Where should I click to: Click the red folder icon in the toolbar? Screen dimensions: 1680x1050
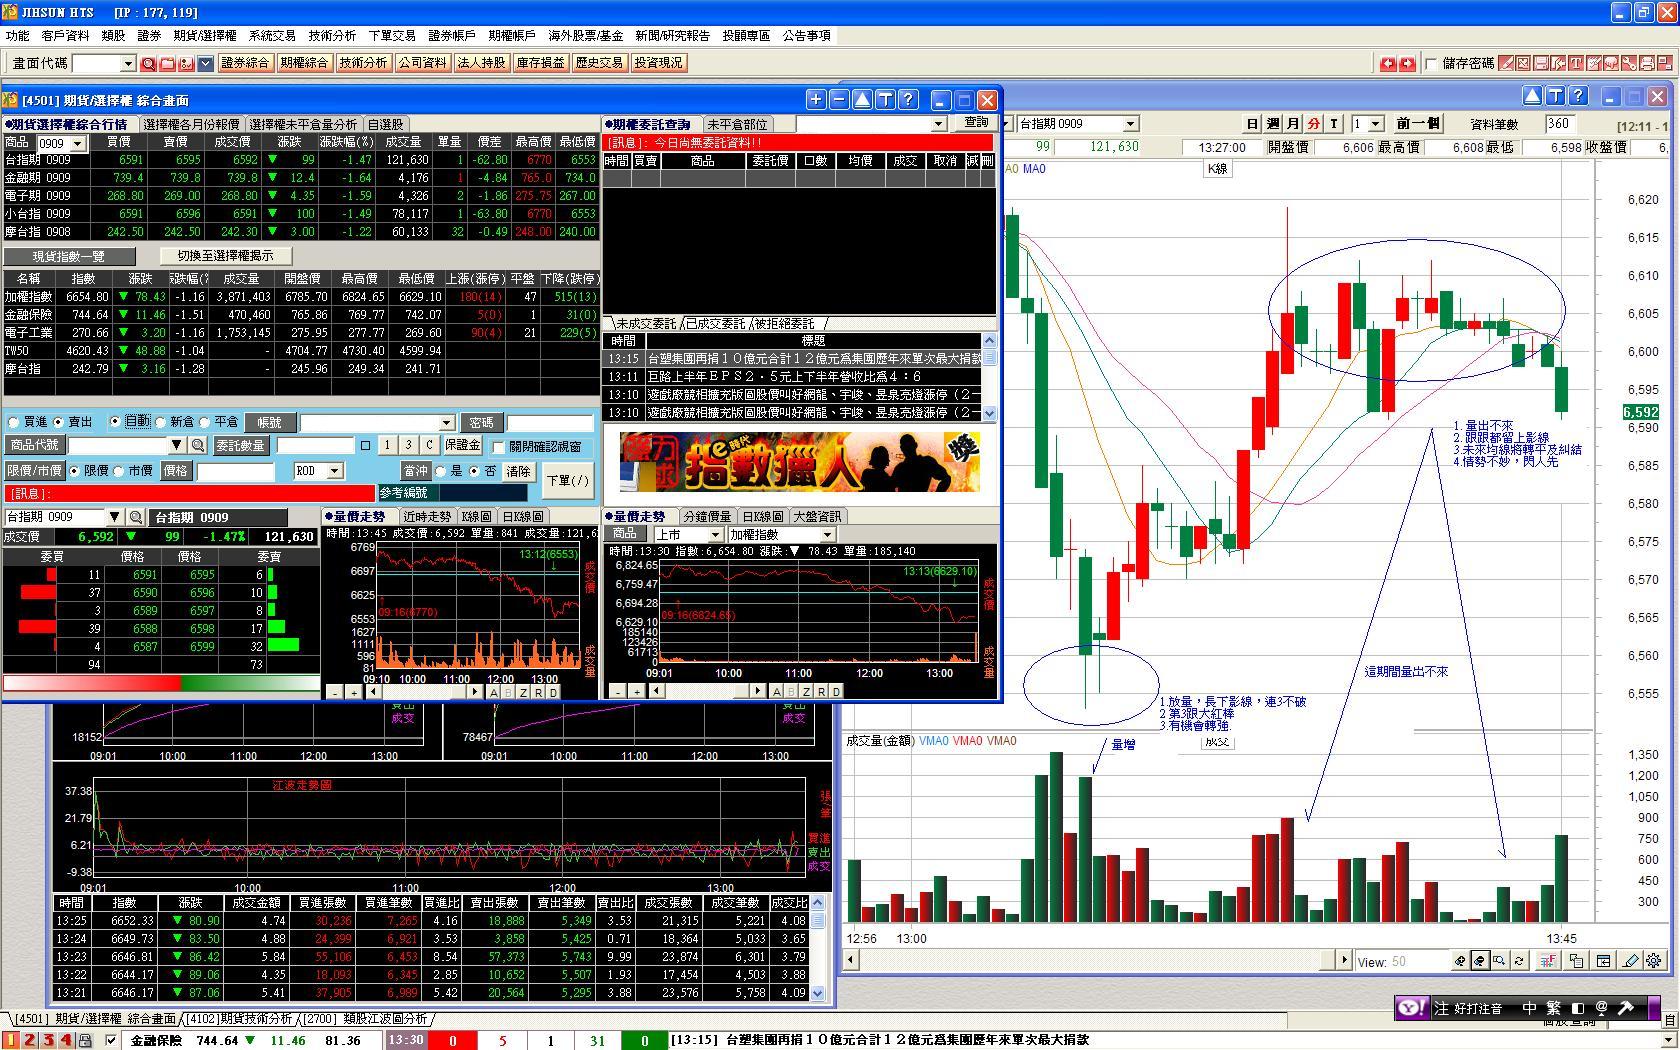[x=167, y=63]
